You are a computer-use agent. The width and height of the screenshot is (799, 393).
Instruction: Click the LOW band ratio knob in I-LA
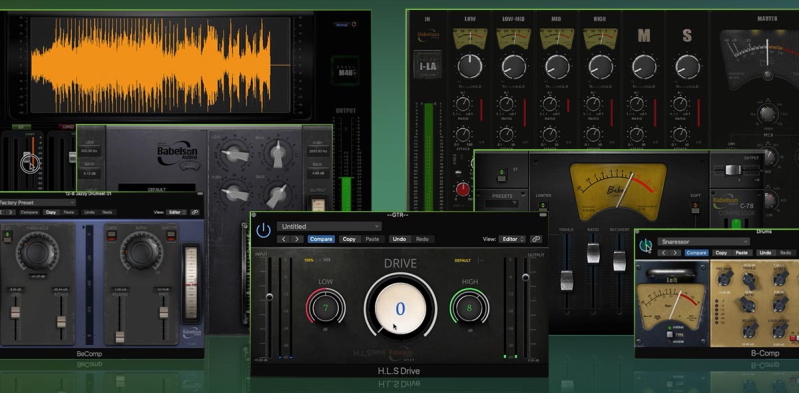pos(463,104)
